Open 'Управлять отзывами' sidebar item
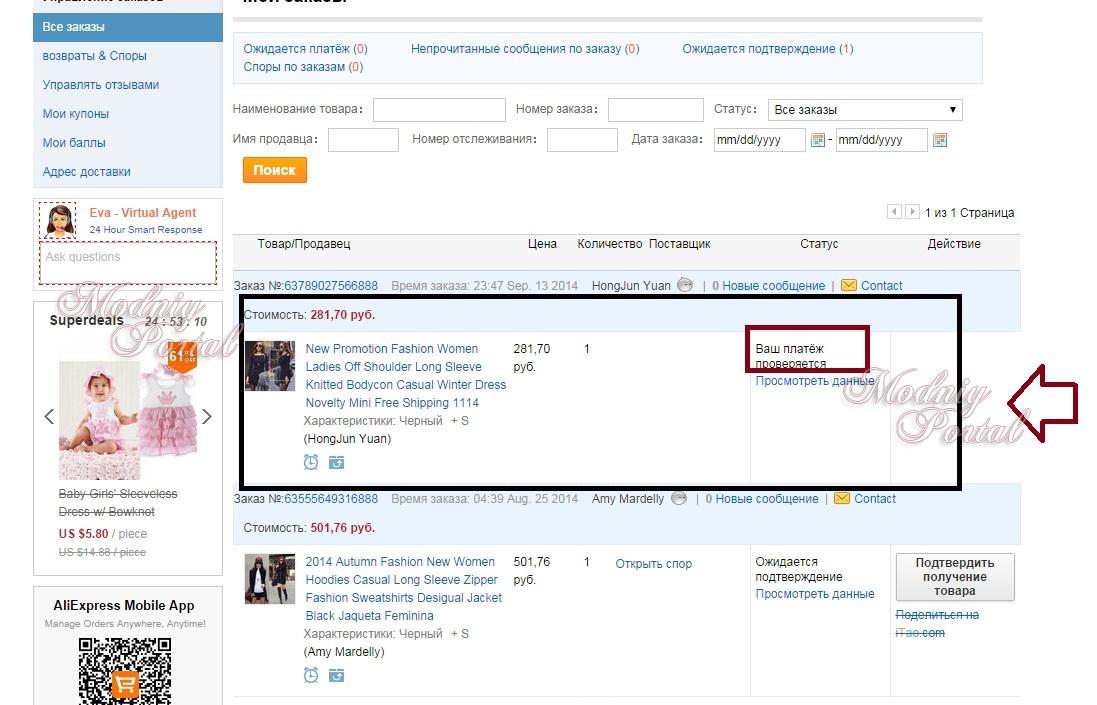The image size is (1097, 705). (101, 85)
